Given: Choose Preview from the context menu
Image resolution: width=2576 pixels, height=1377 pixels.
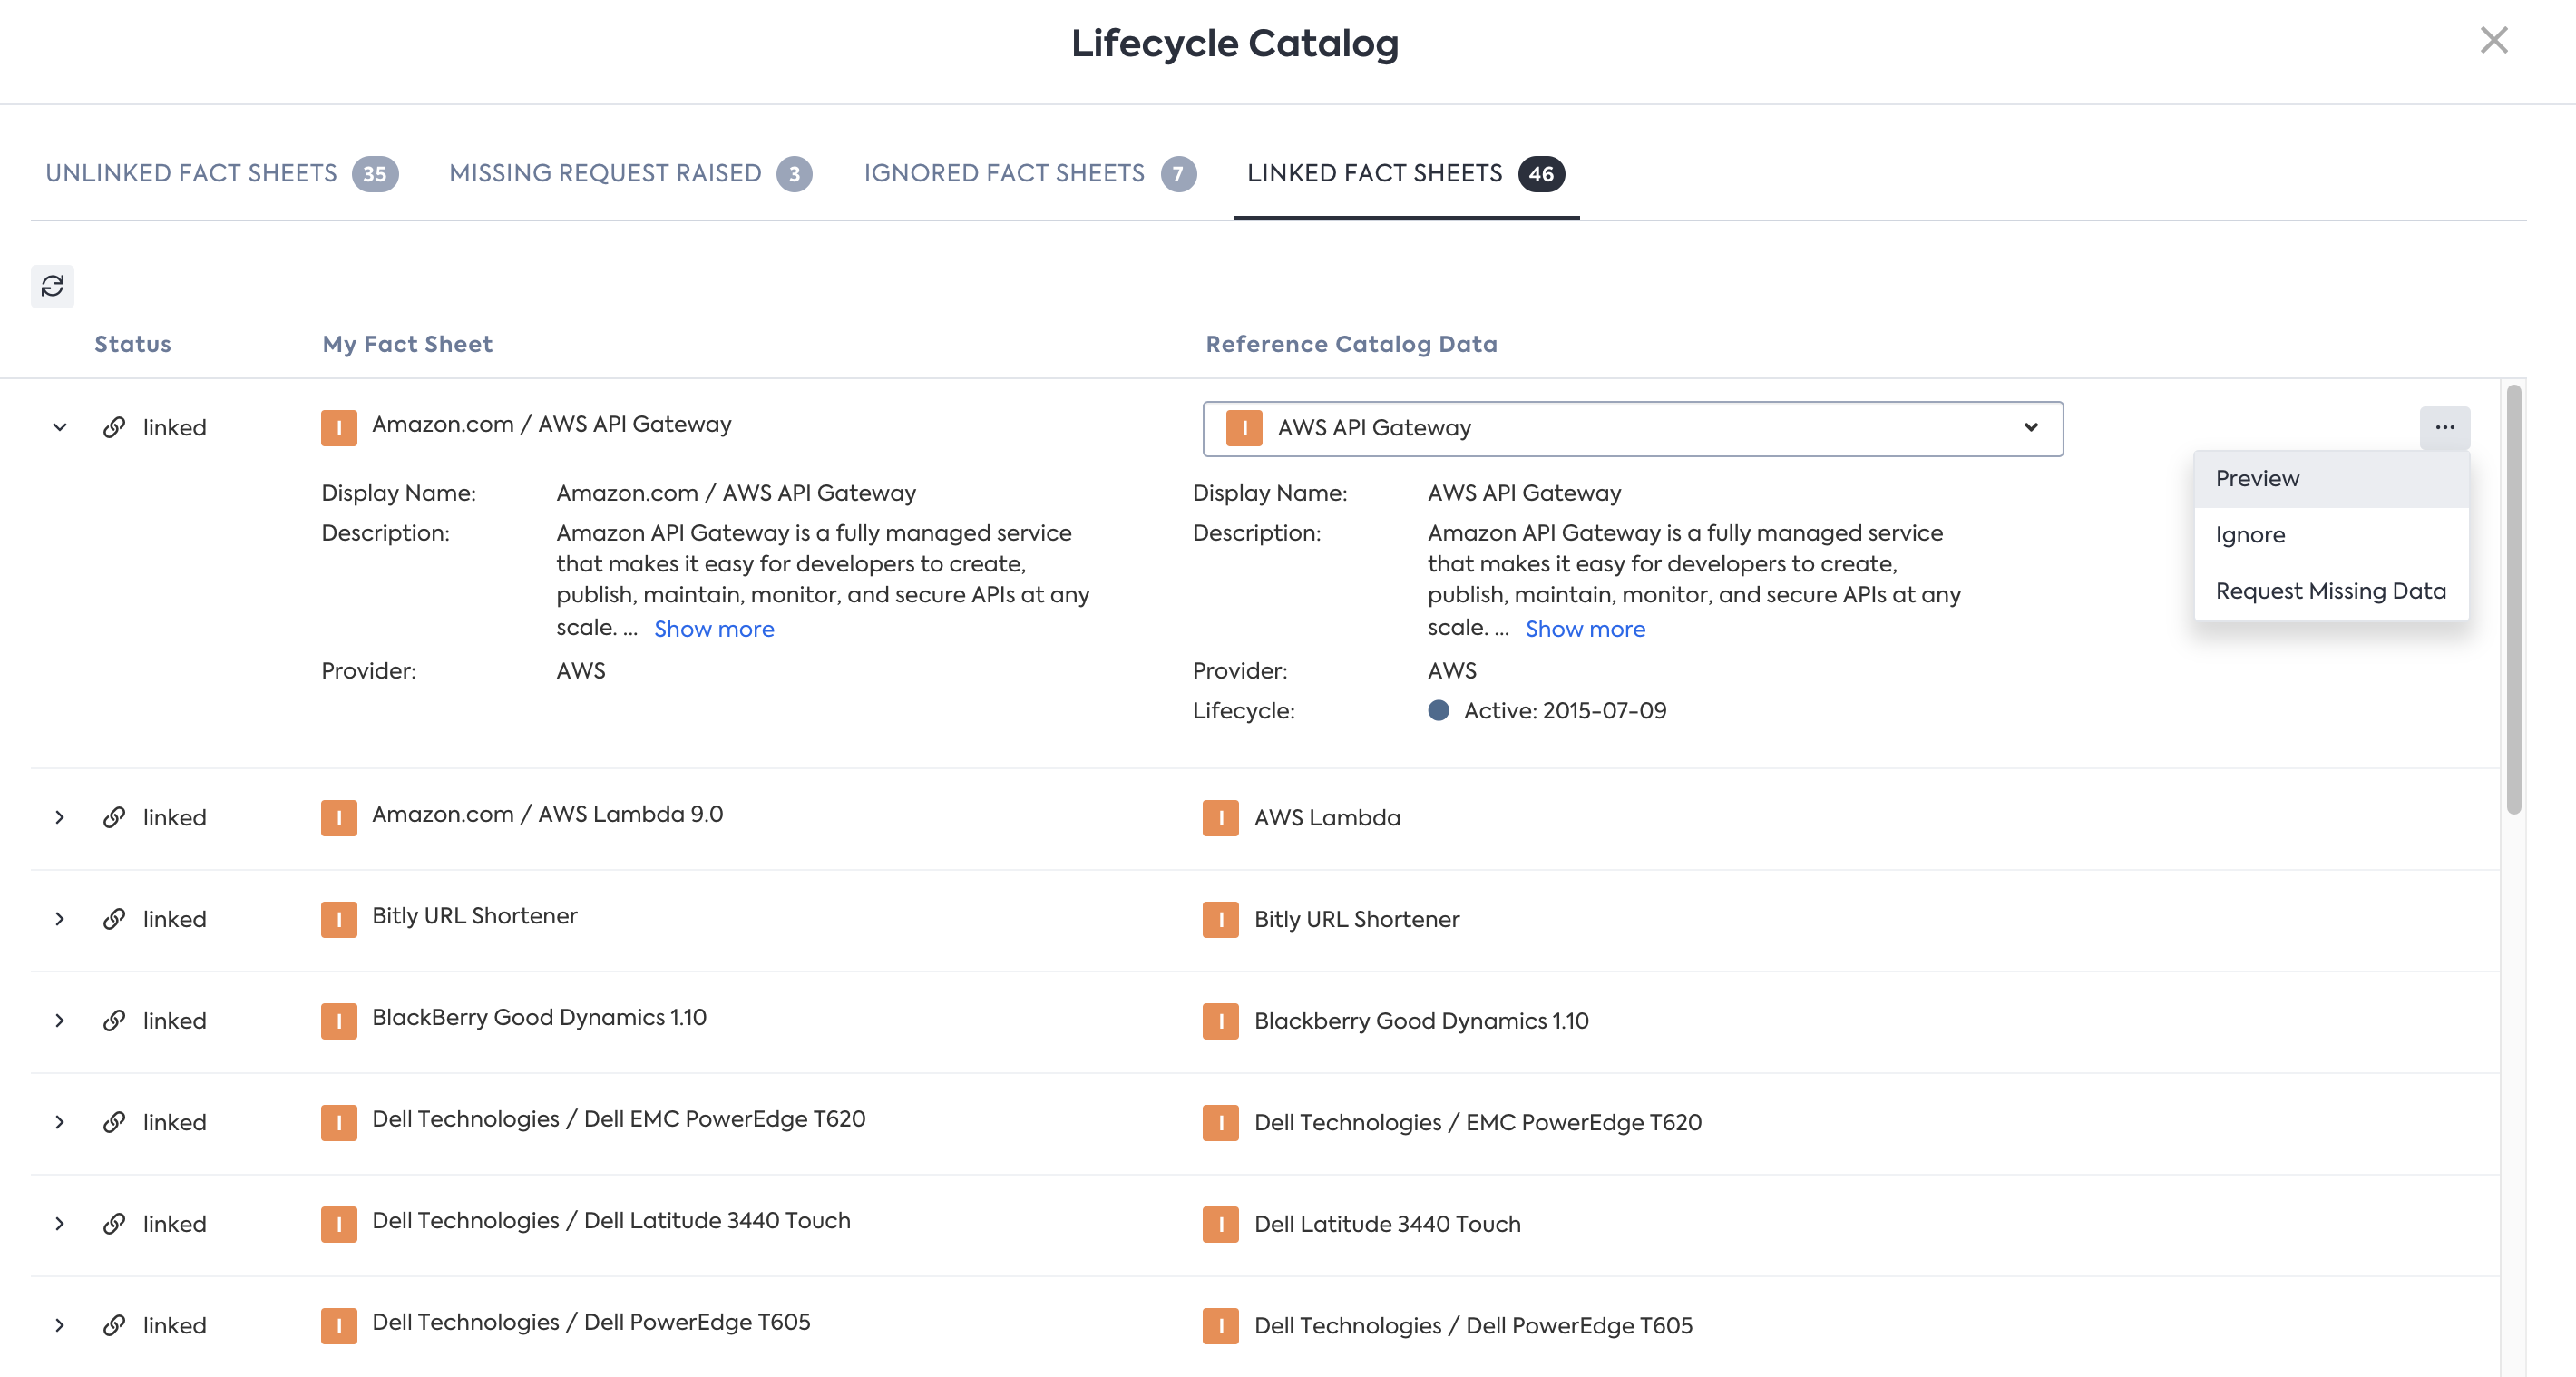Looking at the screenshot, I should [x=2330, y=479].
